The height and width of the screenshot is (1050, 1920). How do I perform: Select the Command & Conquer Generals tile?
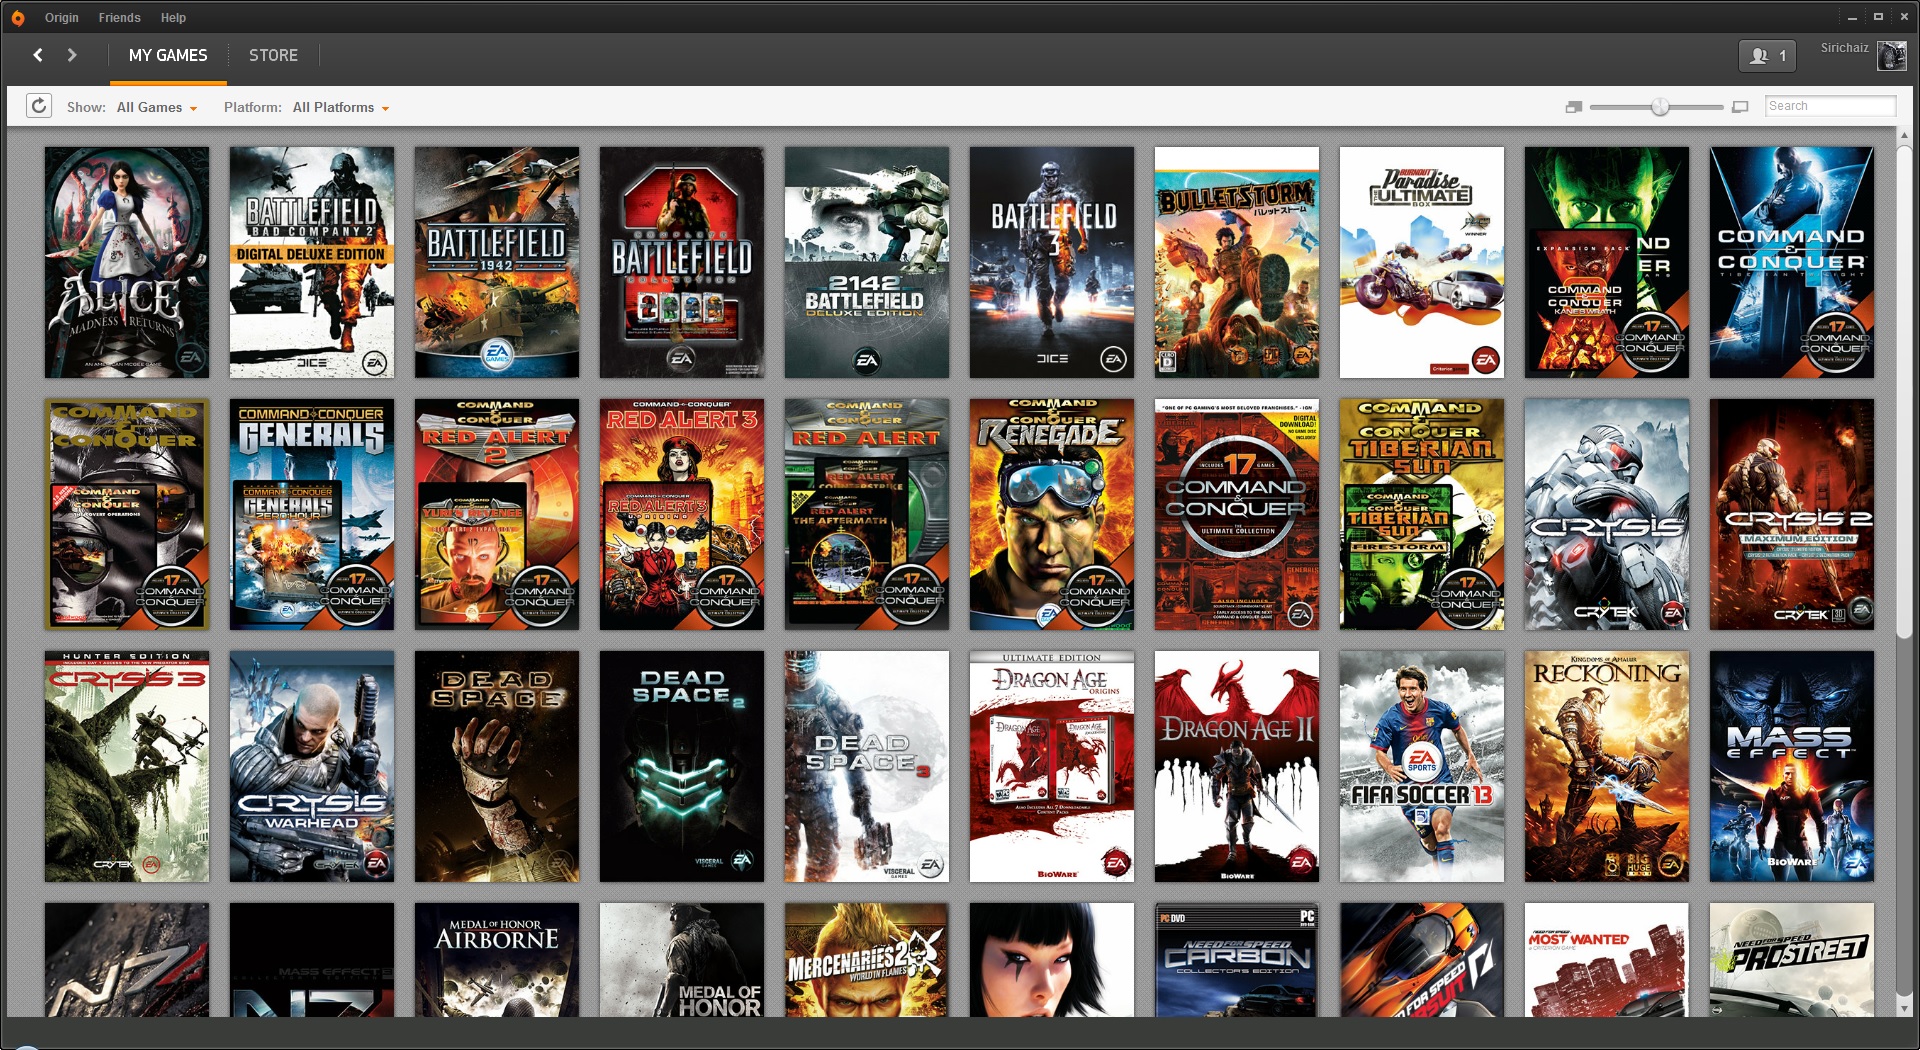tap(312, 514)
